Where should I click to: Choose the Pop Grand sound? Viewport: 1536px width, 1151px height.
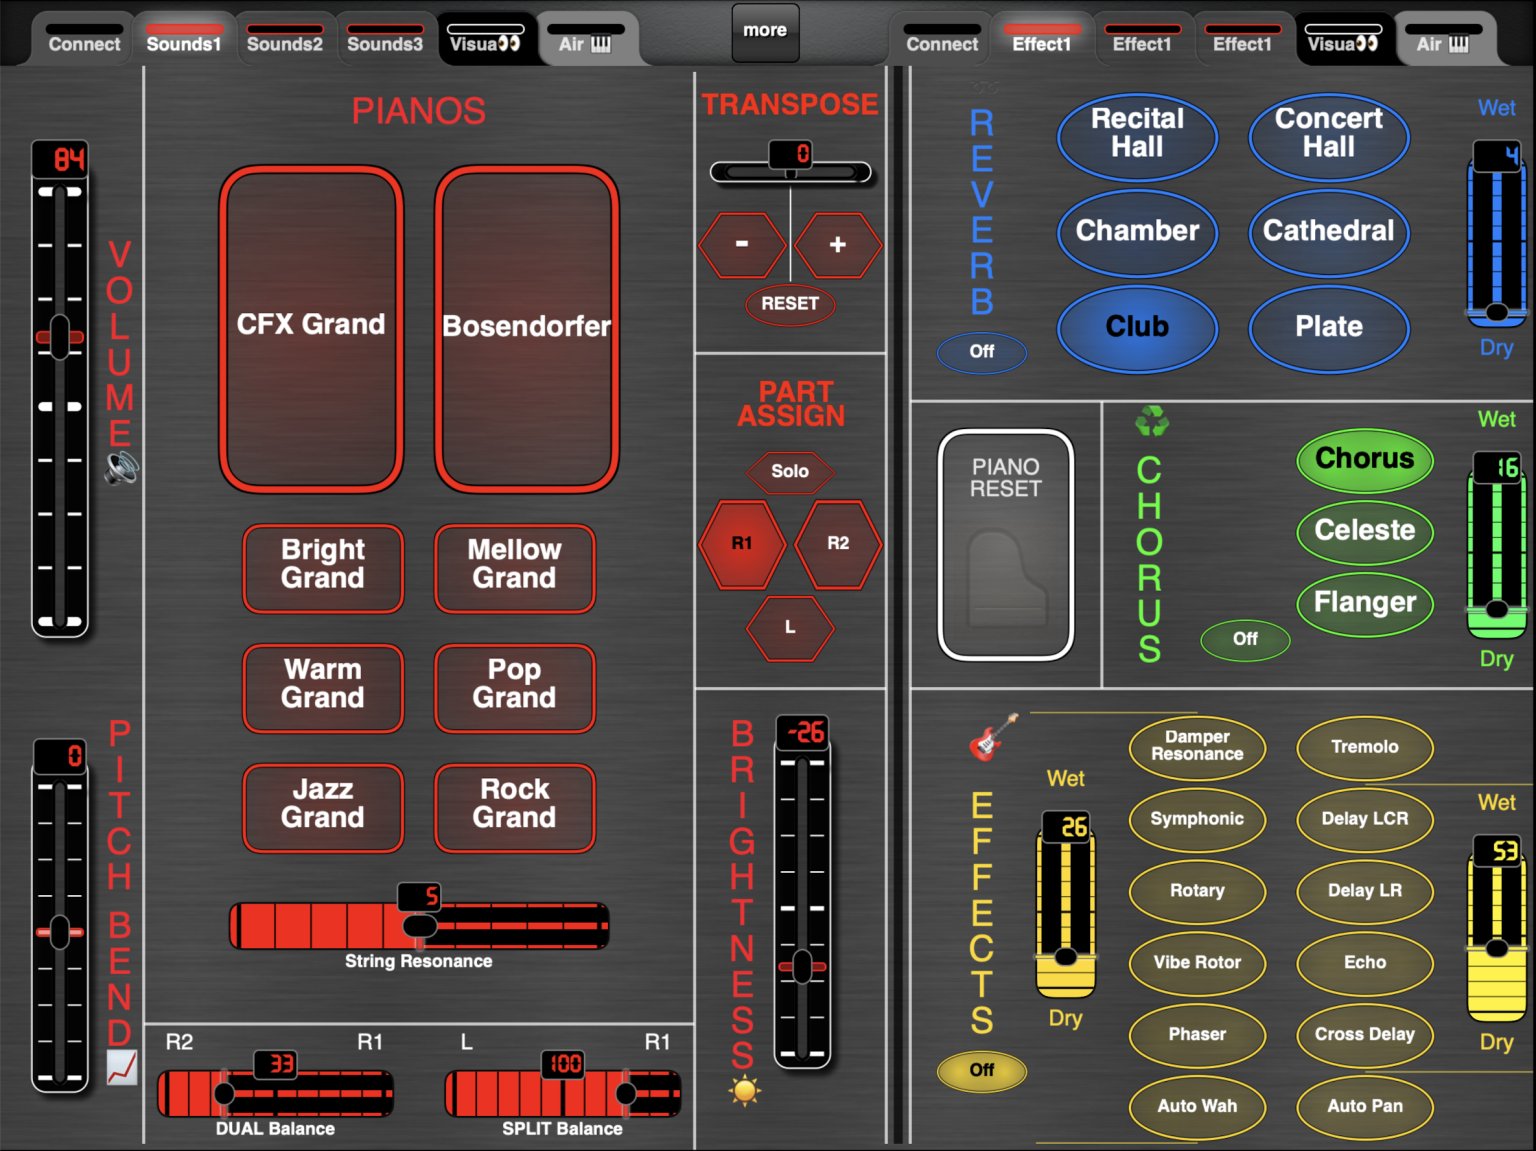pos(515,687)
